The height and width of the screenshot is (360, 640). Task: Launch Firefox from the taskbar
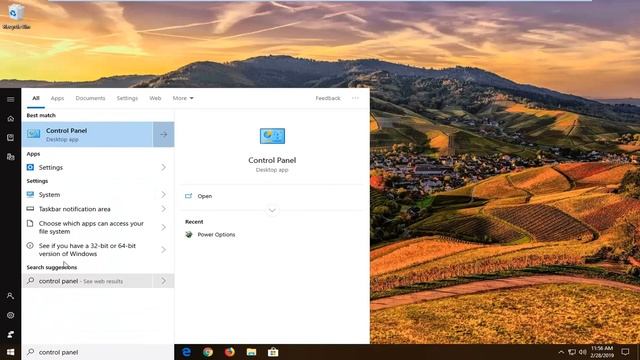(x=230, y=352)
